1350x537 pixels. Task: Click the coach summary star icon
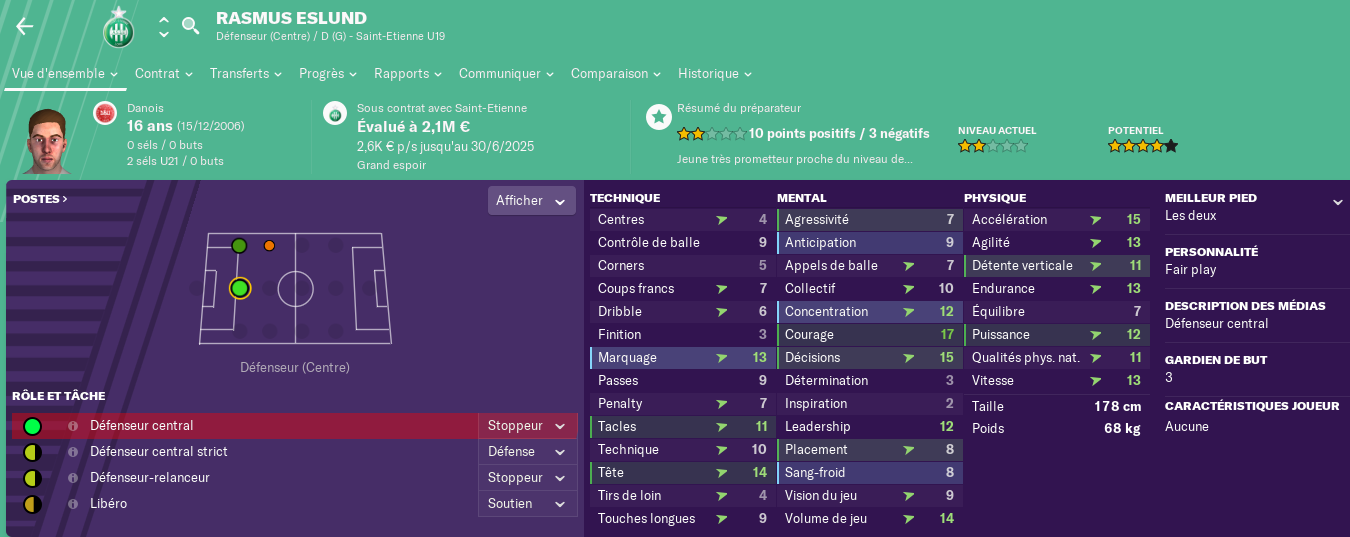click(x=658, y=117)
